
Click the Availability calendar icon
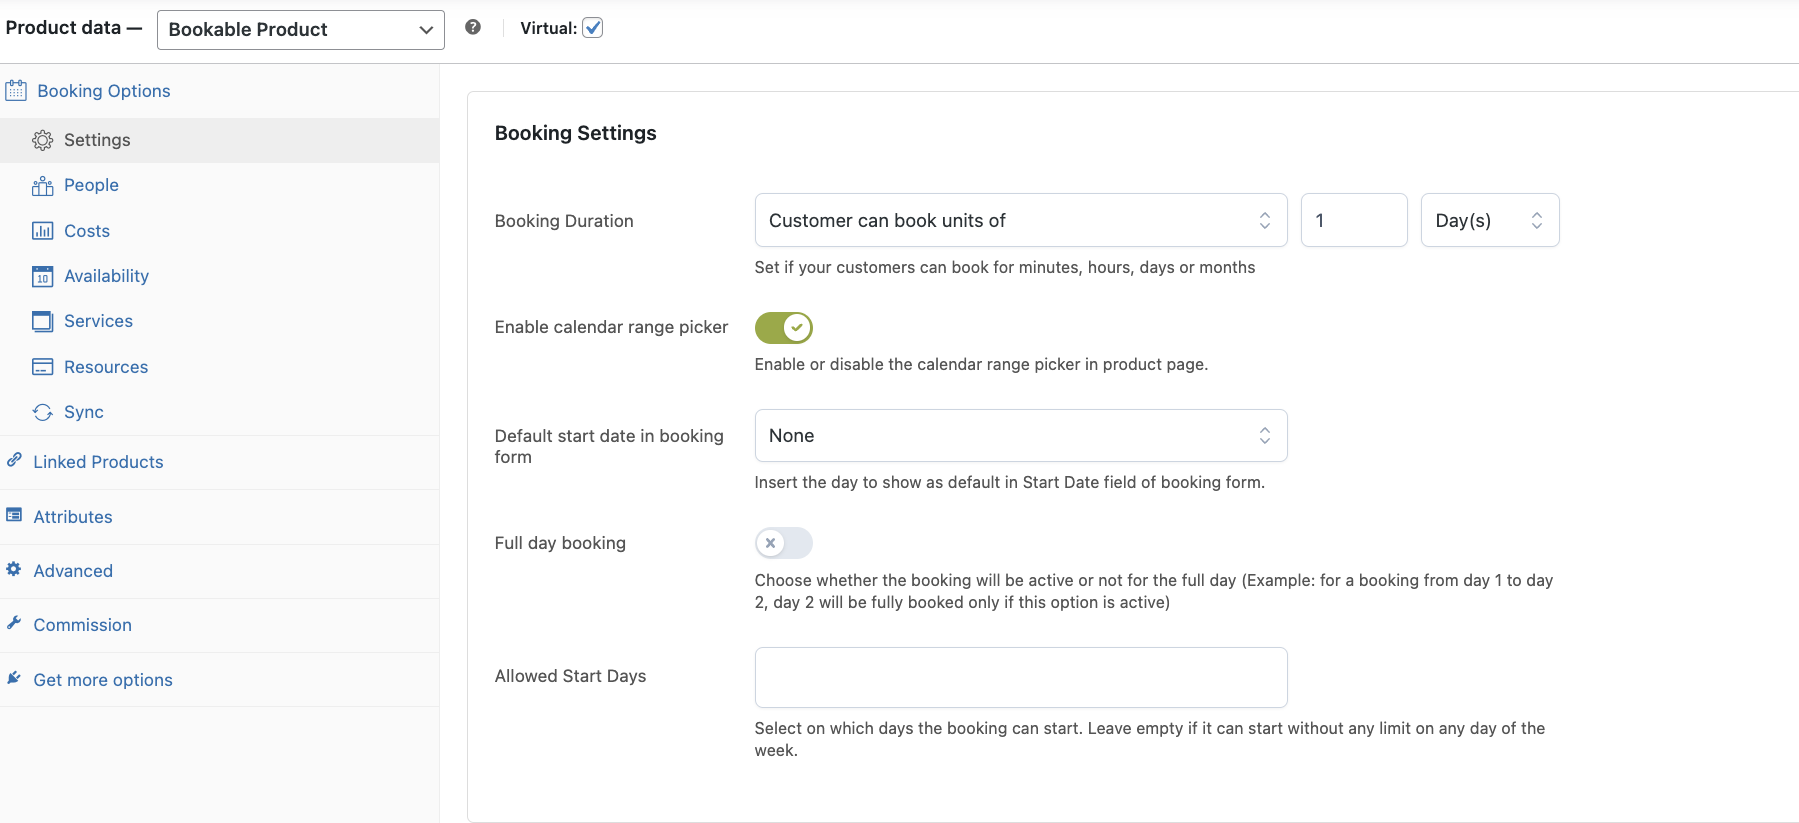(x=42, y=276)
